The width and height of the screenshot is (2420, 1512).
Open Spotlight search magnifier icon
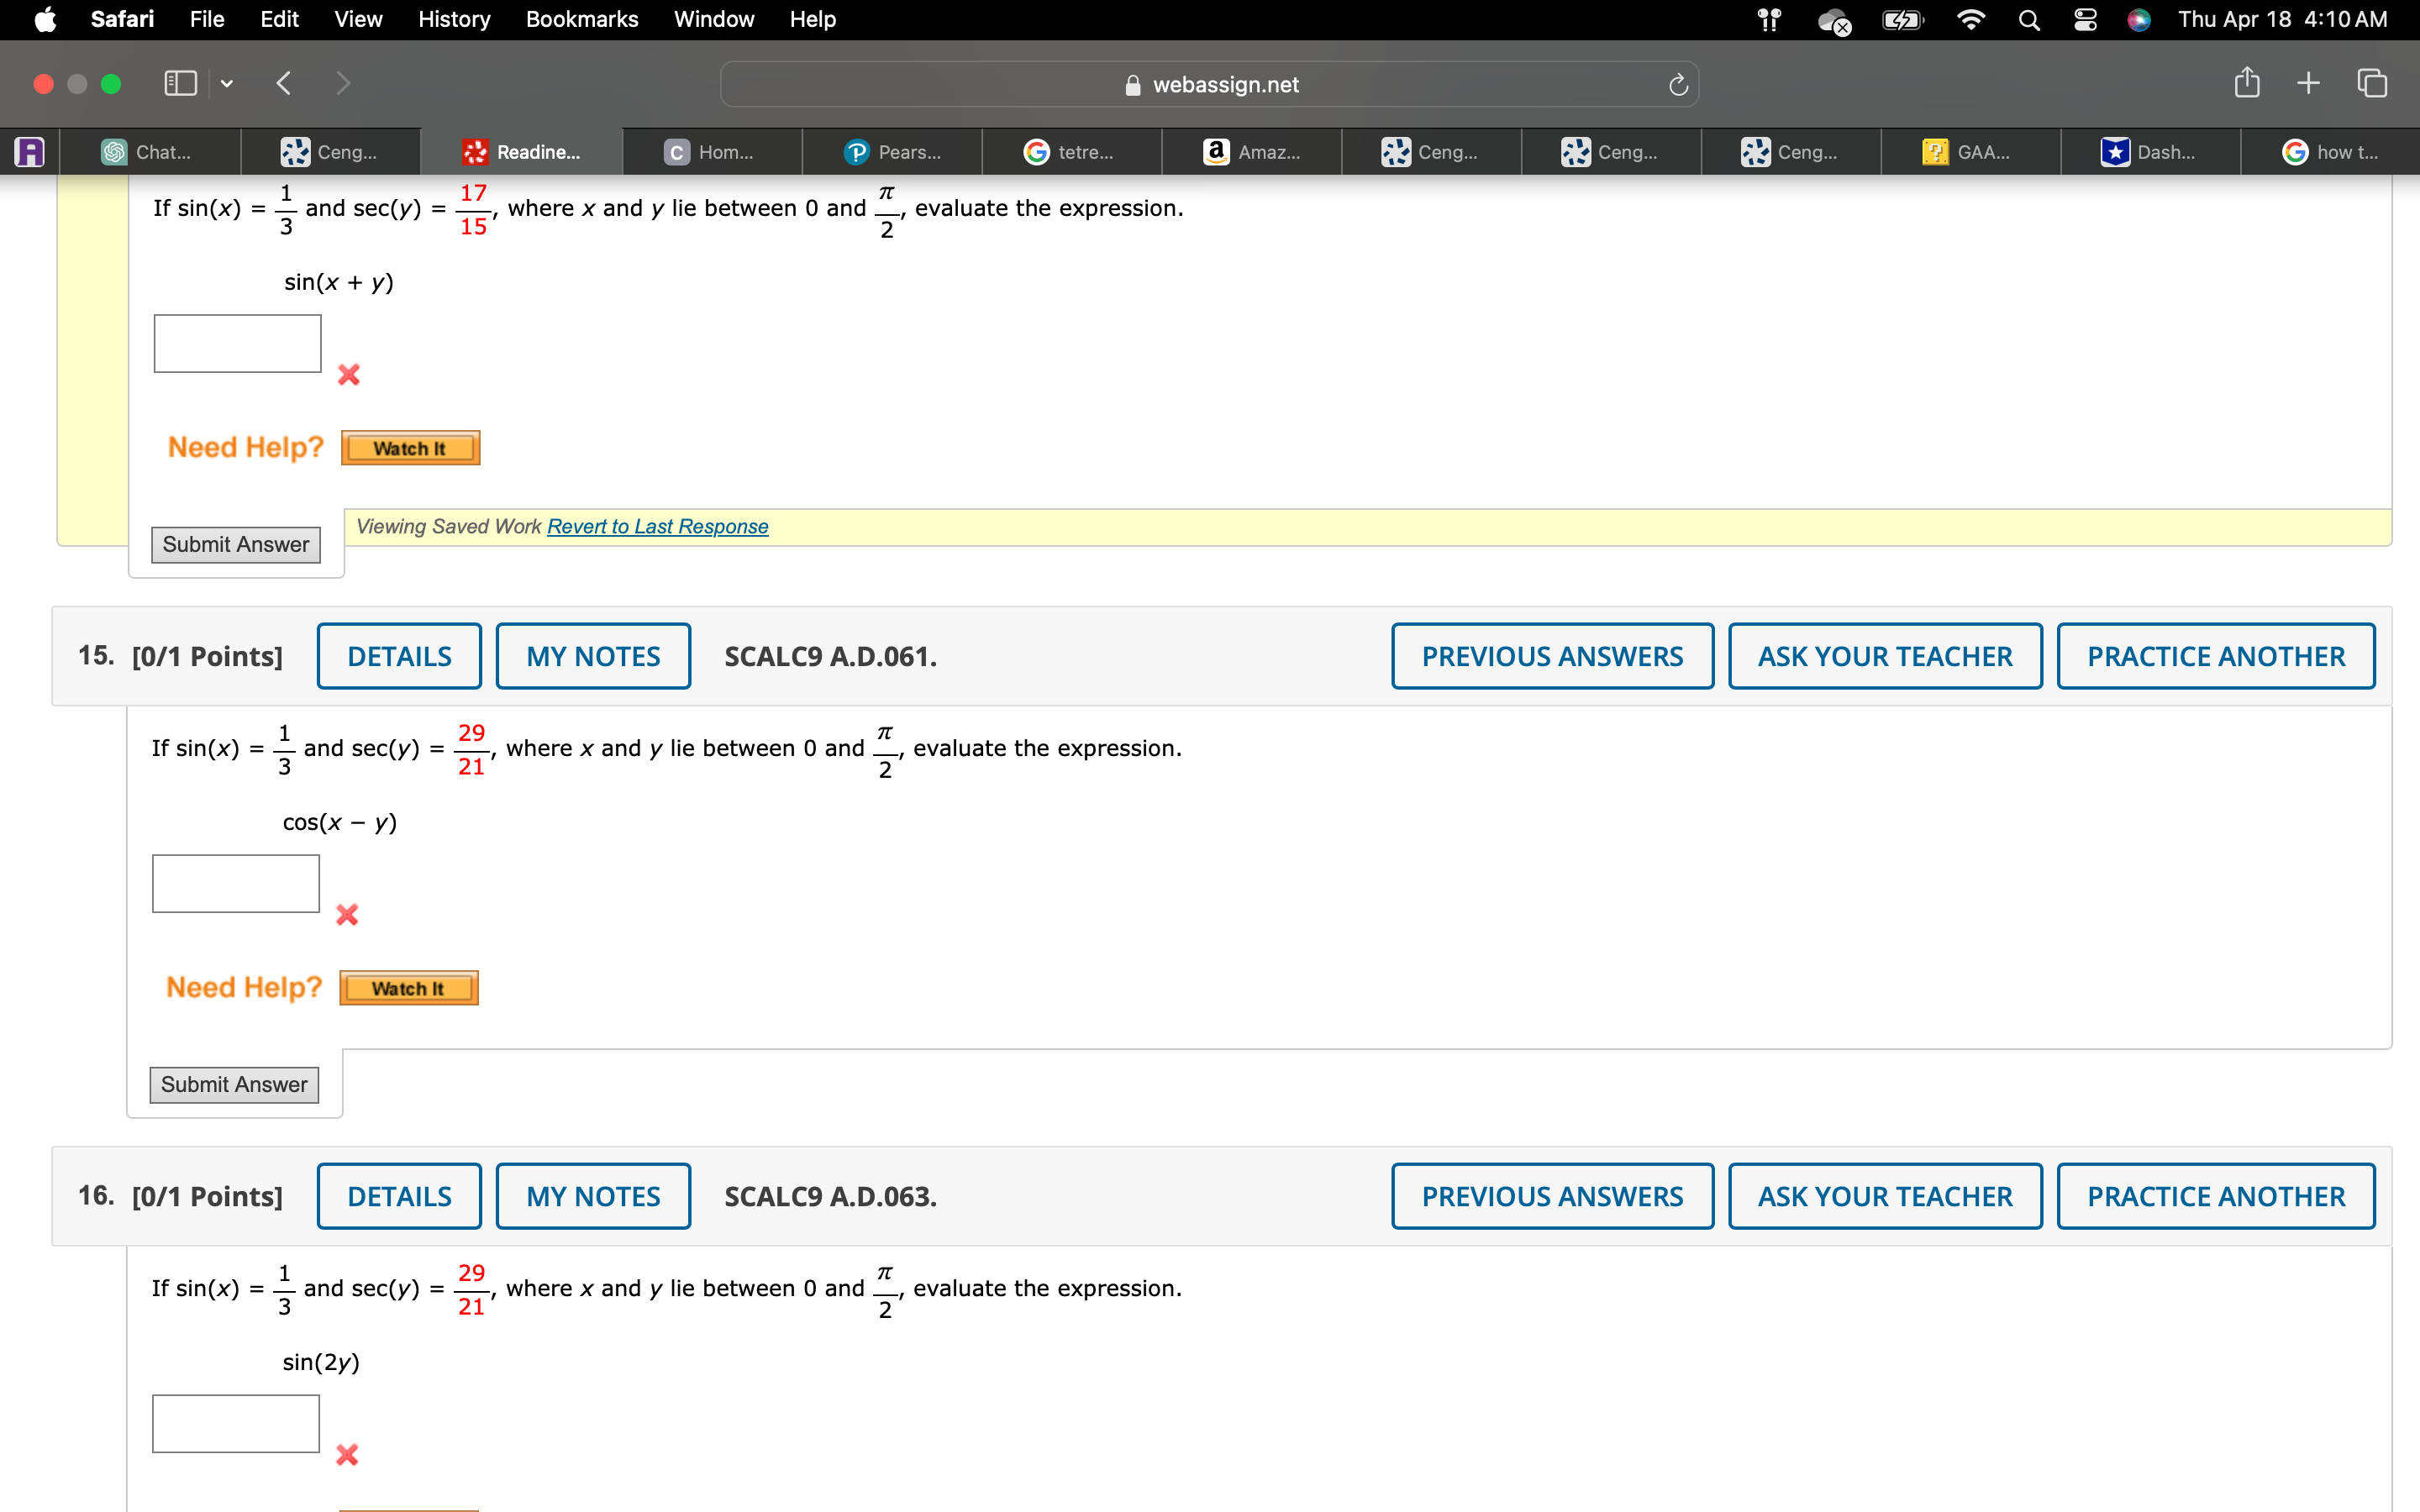2028,20
